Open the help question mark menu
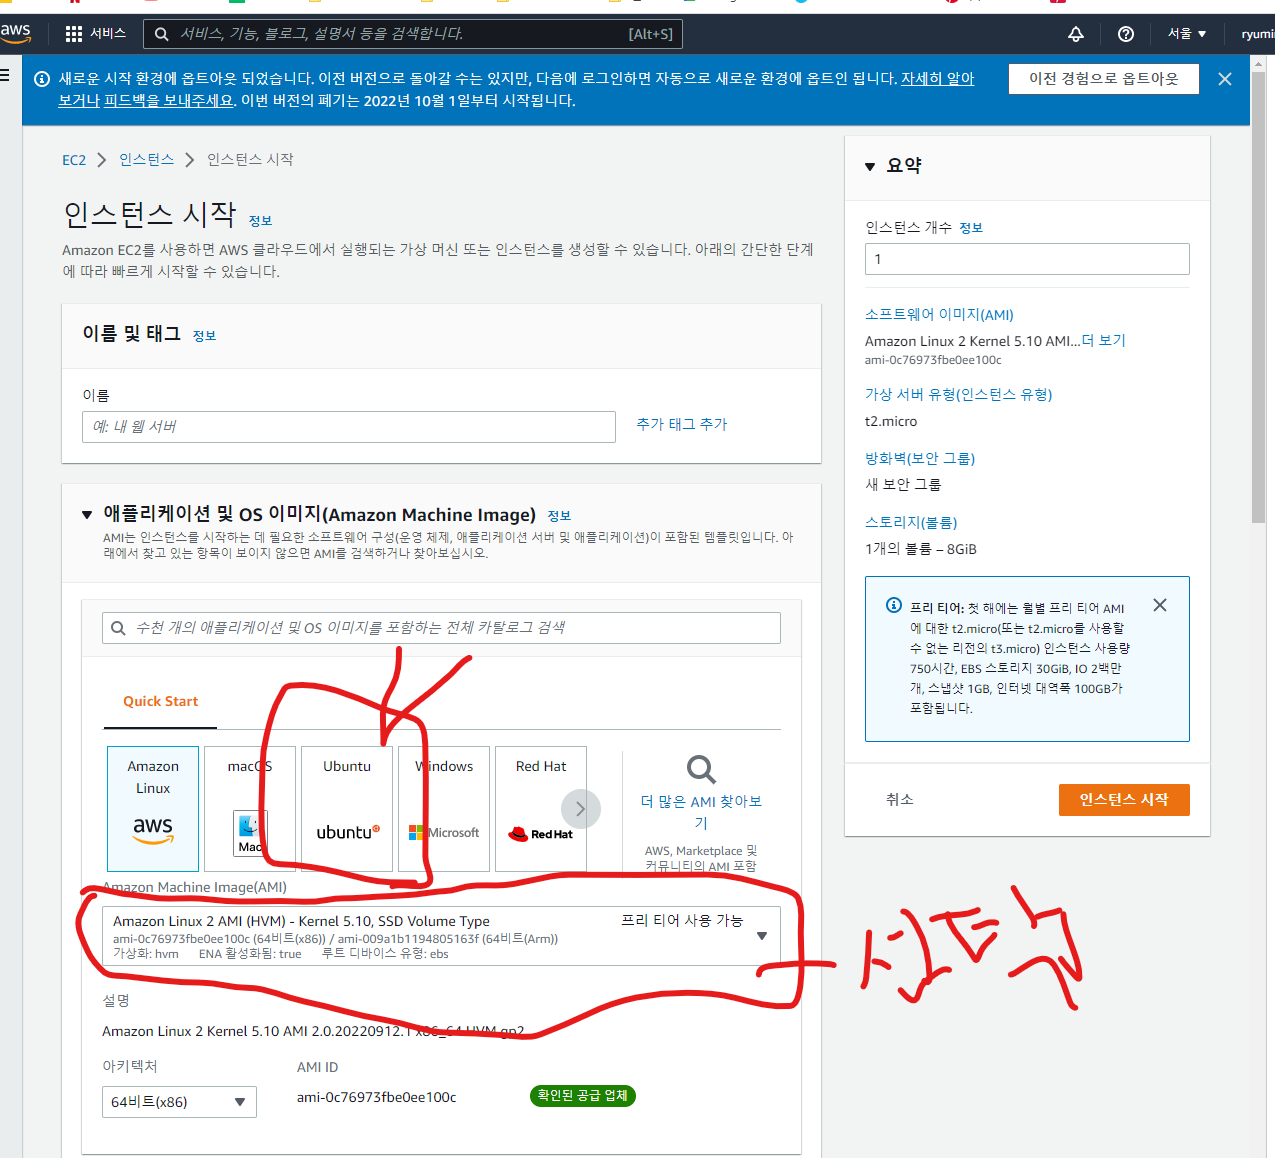The image size is (1275, 1158). (x=1126, y=34)
